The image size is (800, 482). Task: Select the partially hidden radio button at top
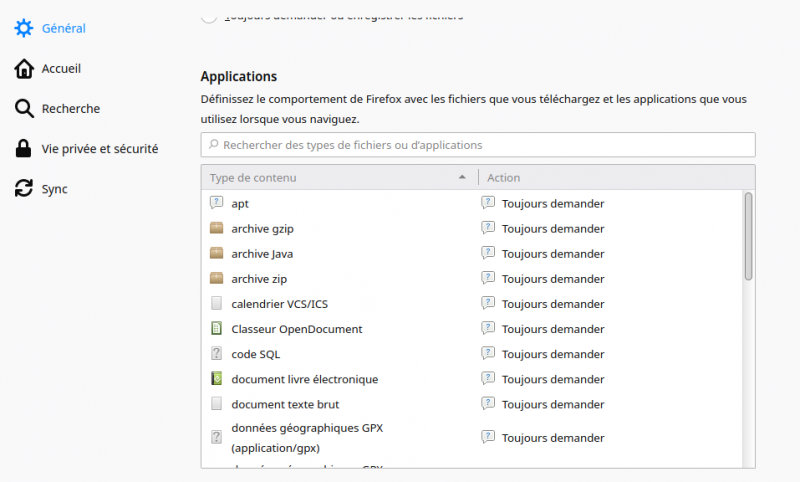(x=209, y=17)
